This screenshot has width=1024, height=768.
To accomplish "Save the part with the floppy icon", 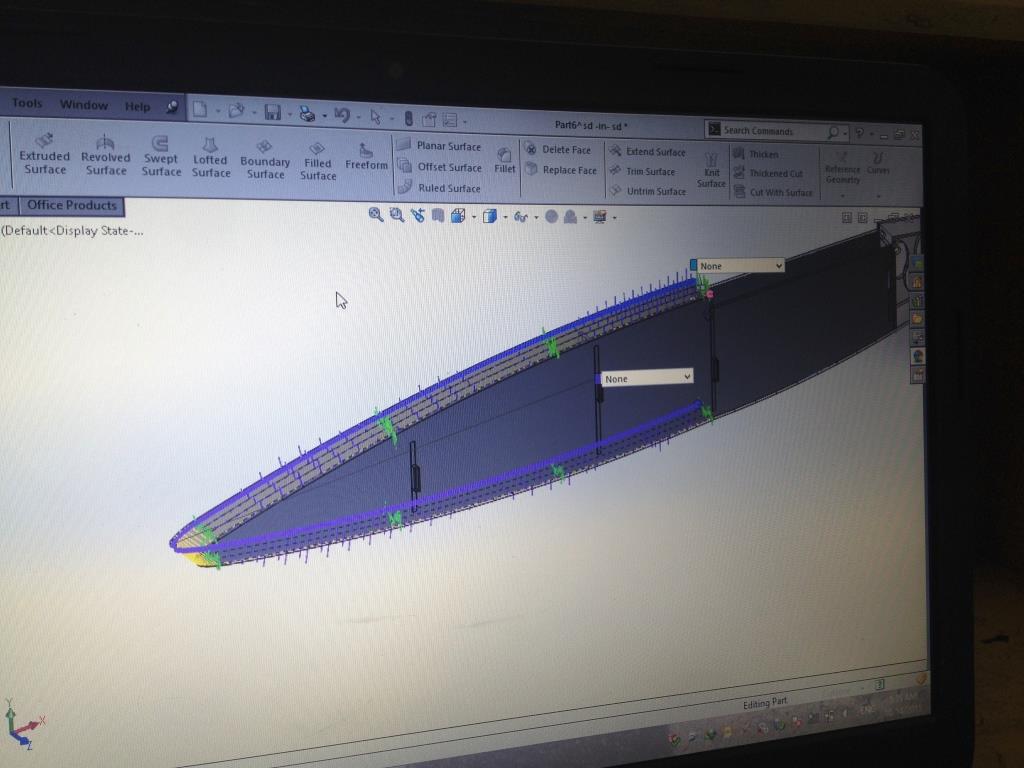I will point(272,112).
